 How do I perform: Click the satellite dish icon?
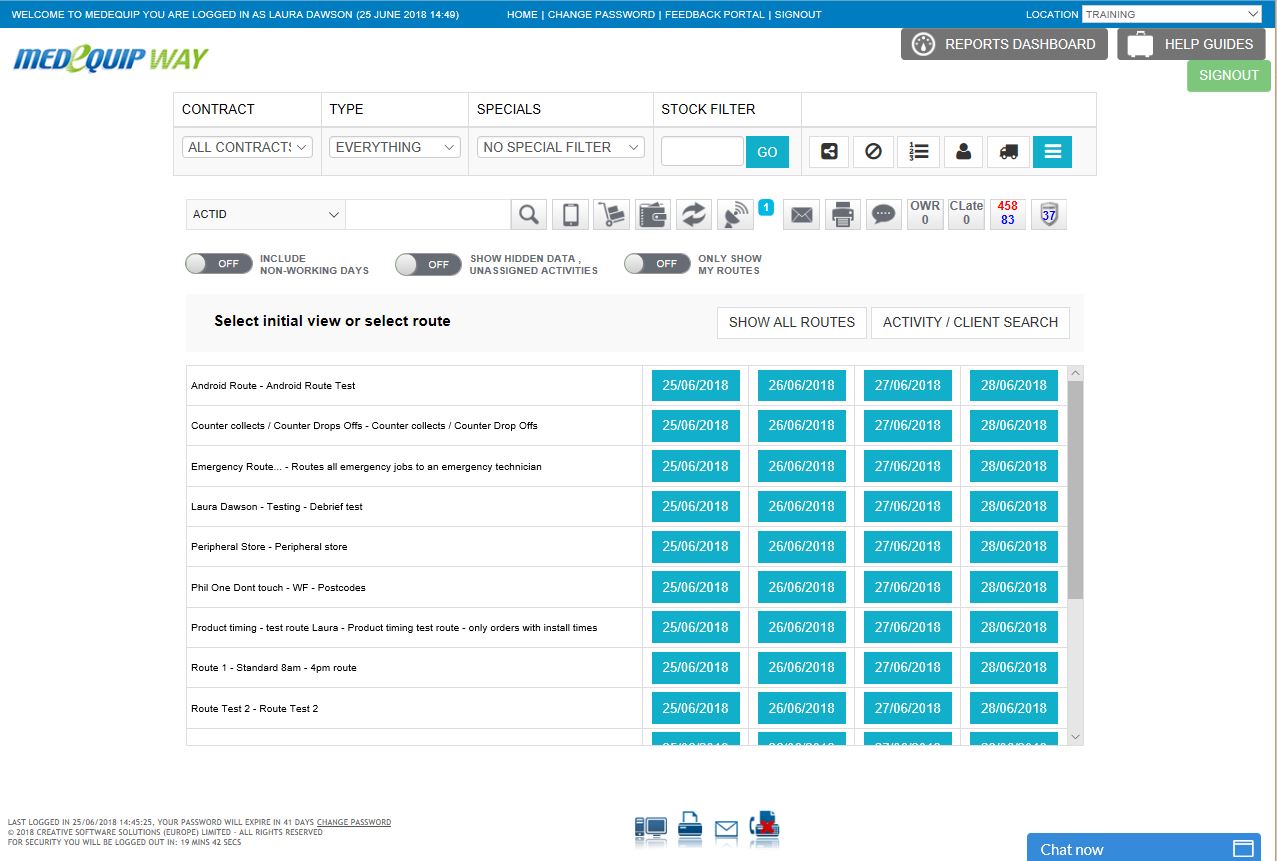tap(735, 214)
